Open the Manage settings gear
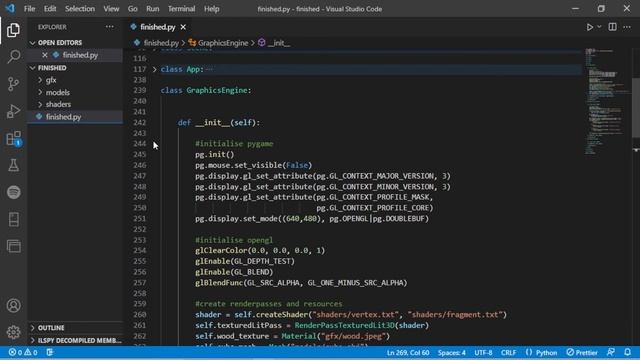Image resolution: width=640 pixels, height=360 pixels. [x=13, y=332]
